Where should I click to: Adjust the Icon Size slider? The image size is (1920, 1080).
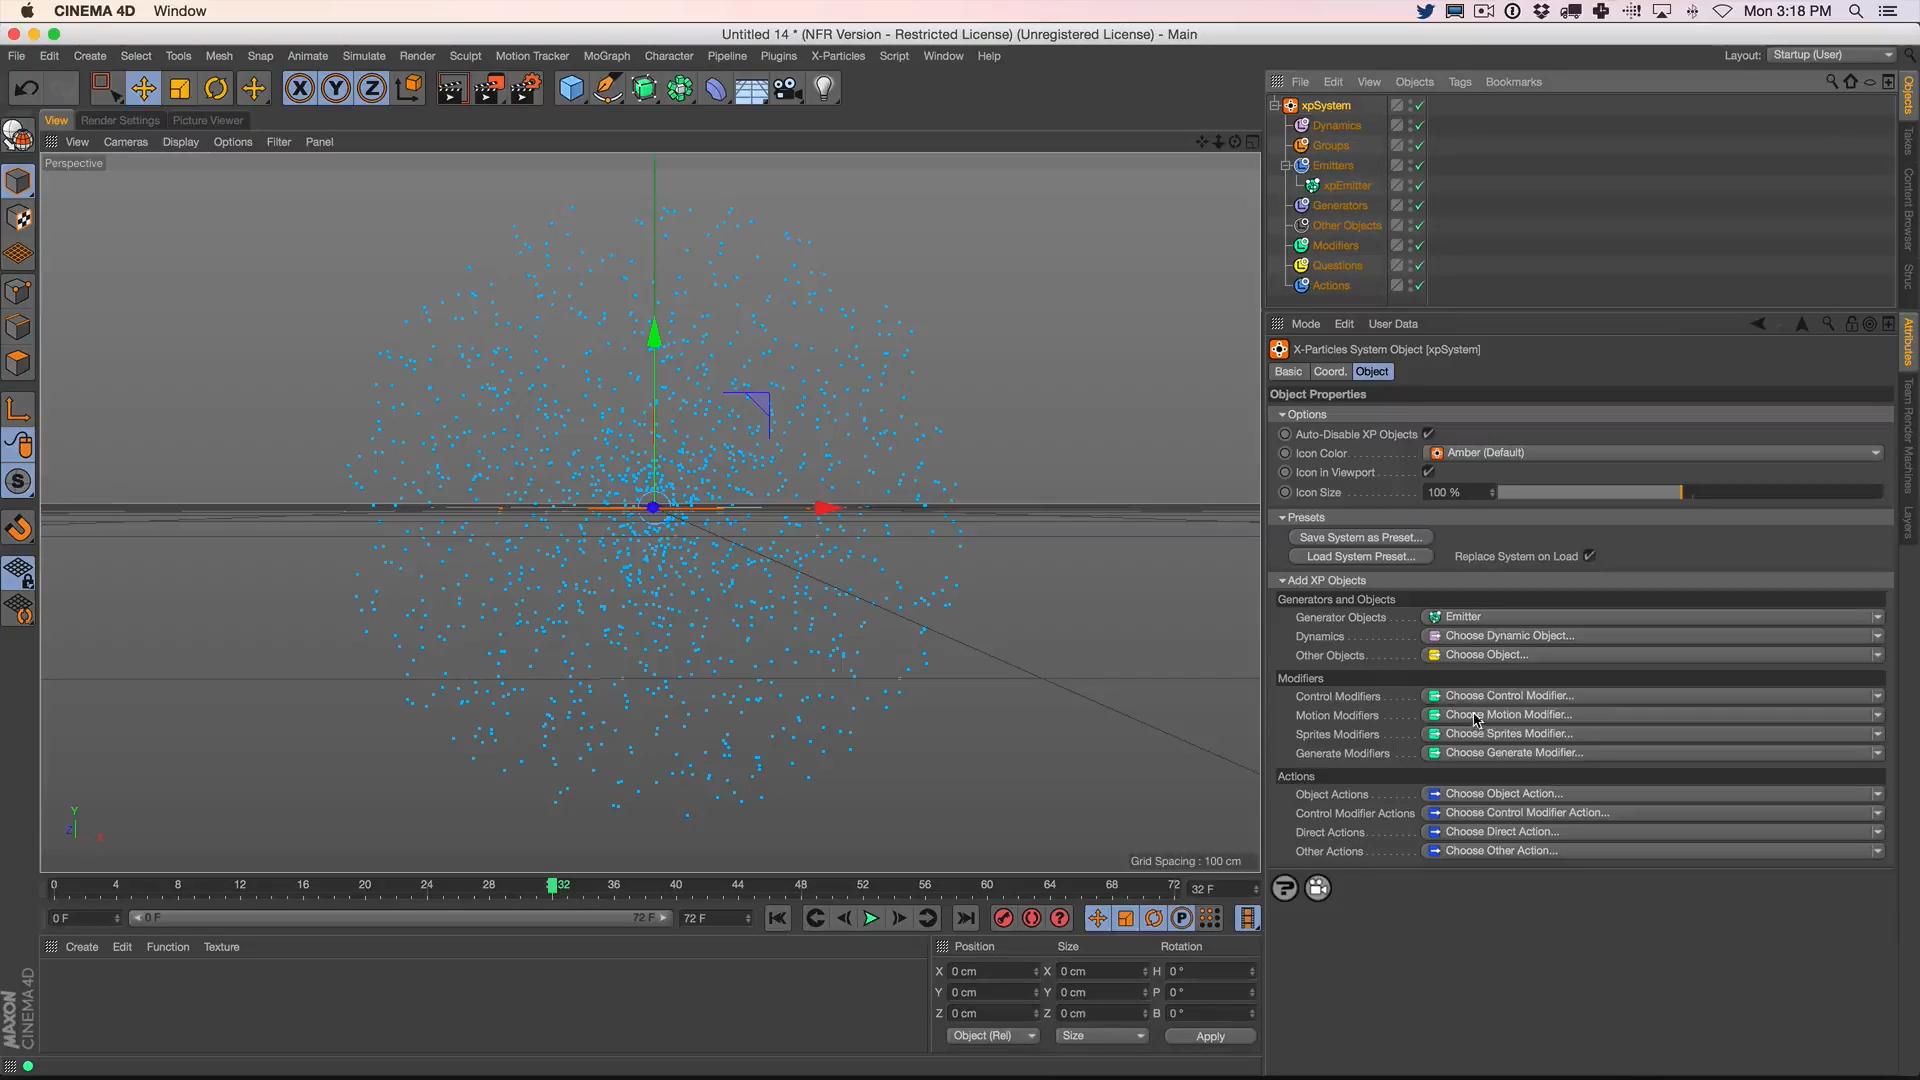pyautogui.click(x=1680, y=492)
